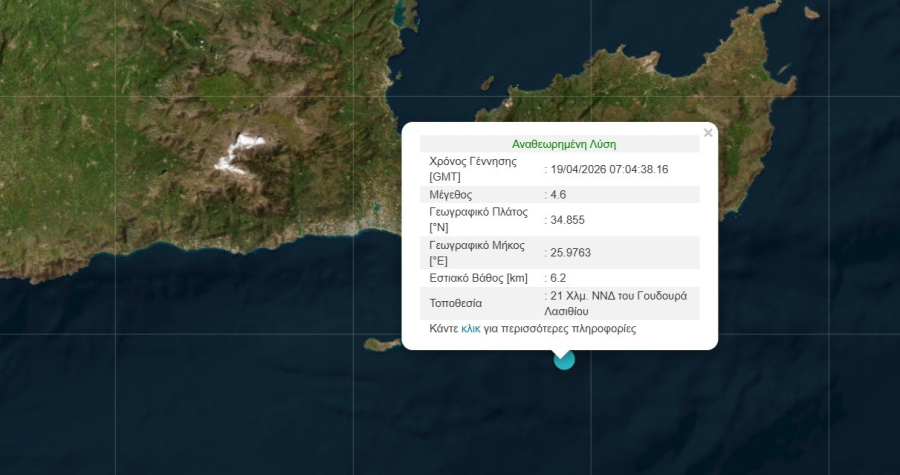Click the magnitude value 4.6
The width and height of the screenshot is (900, 475).
[558, 194]
